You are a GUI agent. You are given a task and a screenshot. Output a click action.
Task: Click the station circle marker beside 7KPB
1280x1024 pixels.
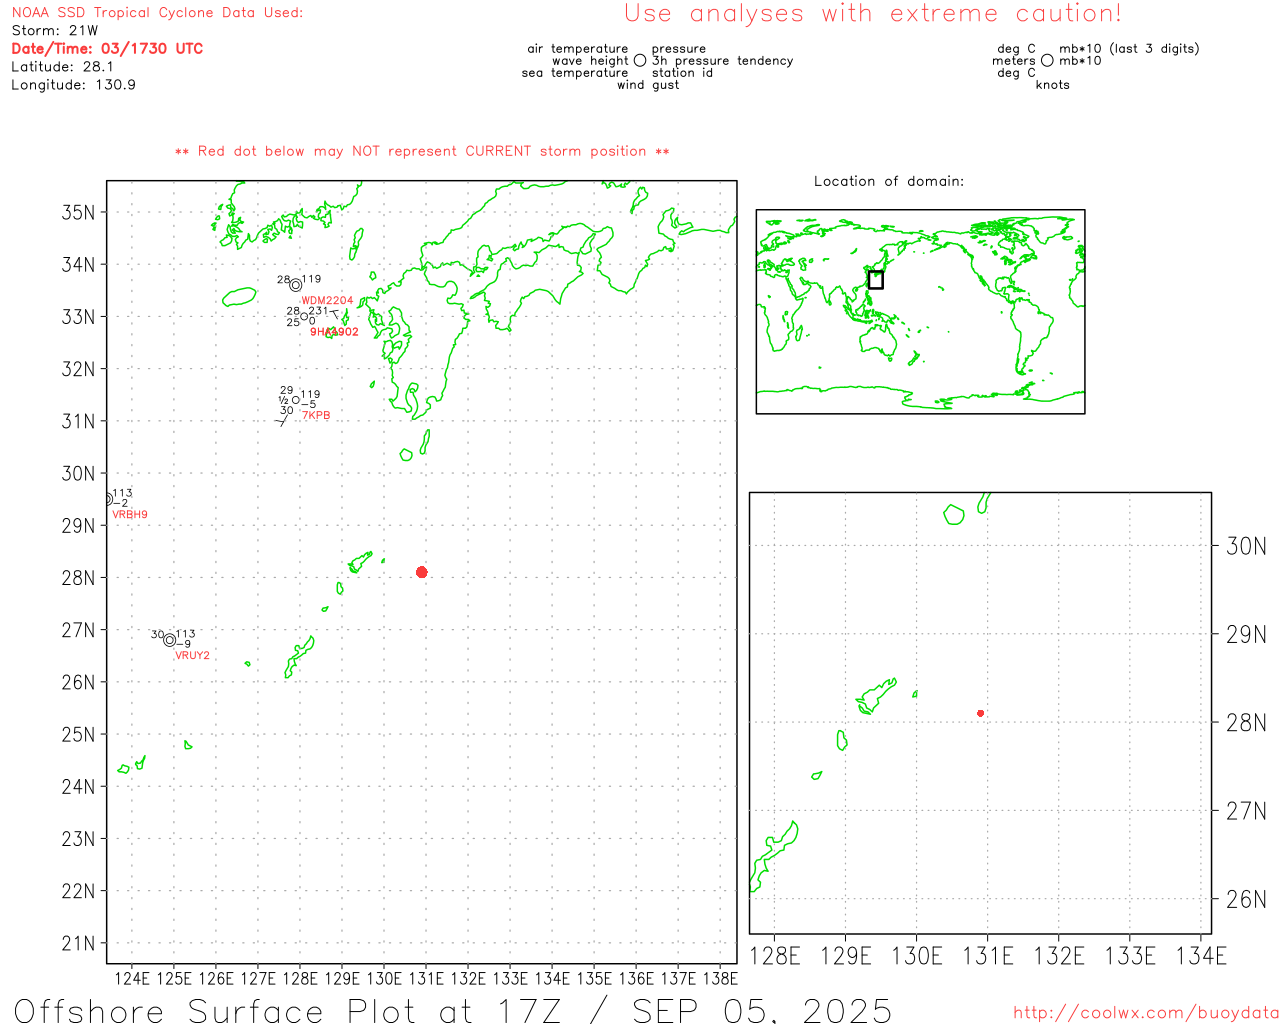tap(296, 400)
